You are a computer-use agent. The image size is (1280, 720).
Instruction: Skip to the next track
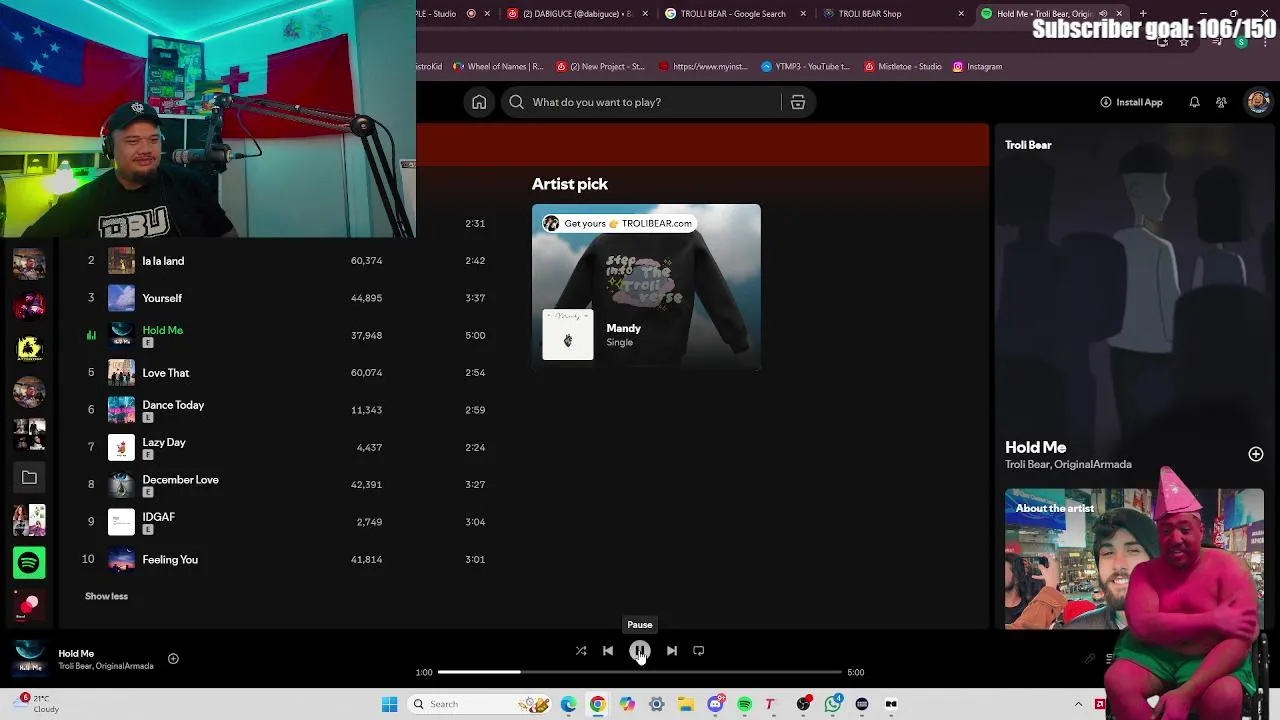click(x=672, y=651)
